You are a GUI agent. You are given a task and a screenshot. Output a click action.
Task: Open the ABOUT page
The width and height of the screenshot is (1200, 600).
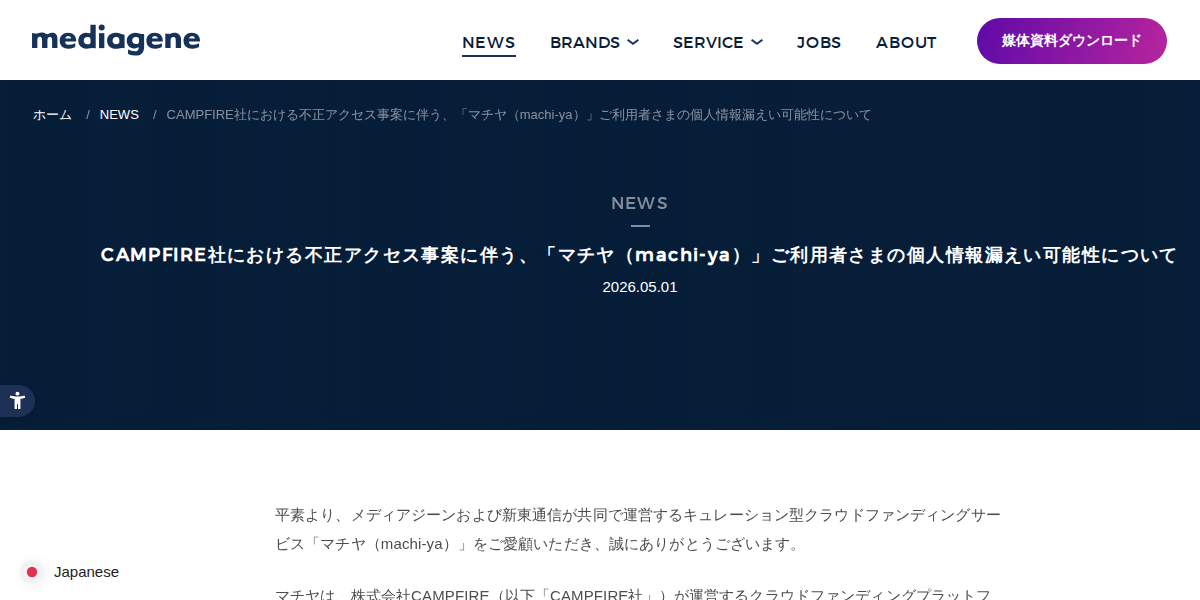pyautogui.click(x=906, y=42)
